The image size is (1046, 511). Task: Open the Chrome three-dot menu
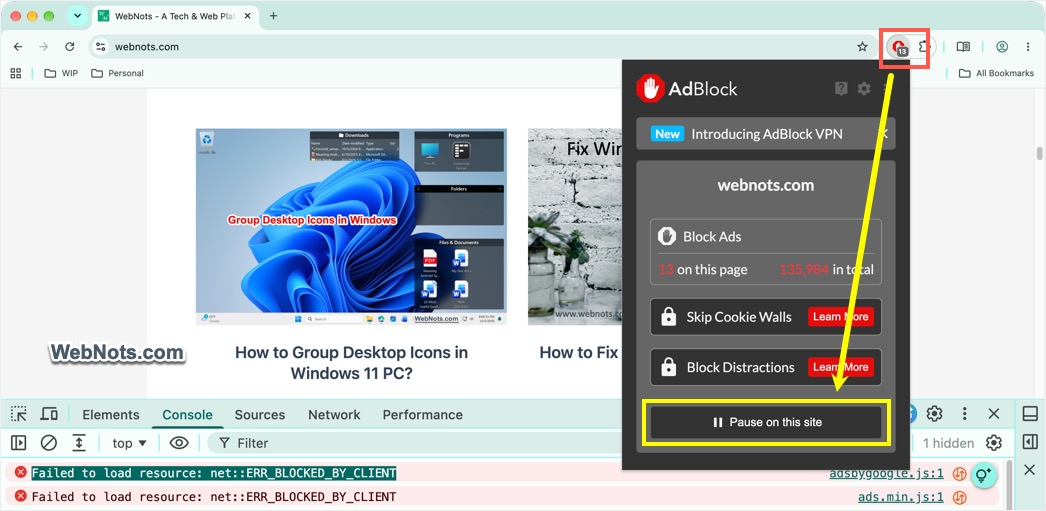pyautogui.click(x=1027, y=47)
